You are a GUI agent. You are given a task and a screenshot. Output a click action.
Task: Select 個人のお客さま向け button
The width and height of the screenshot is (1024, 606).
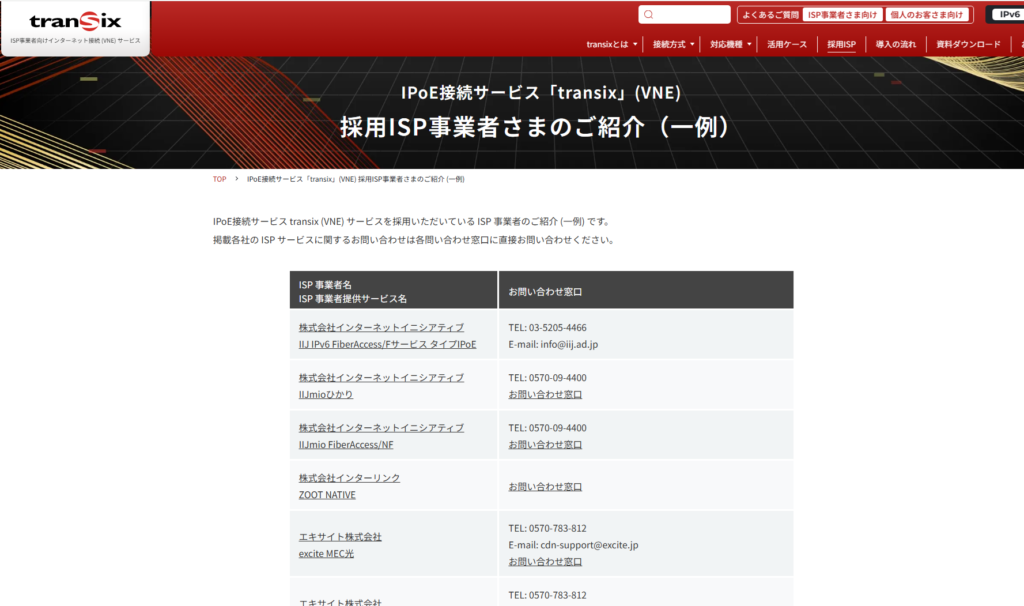(927, 14)
